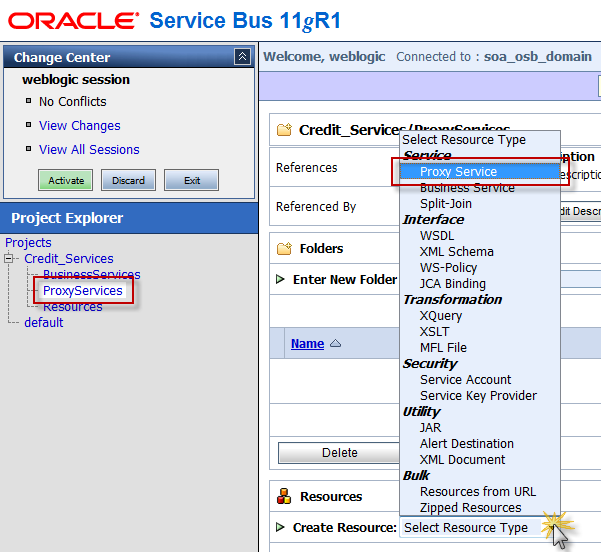
Task: Open BusinessServices folder in tree
Action: click(92, 274)
